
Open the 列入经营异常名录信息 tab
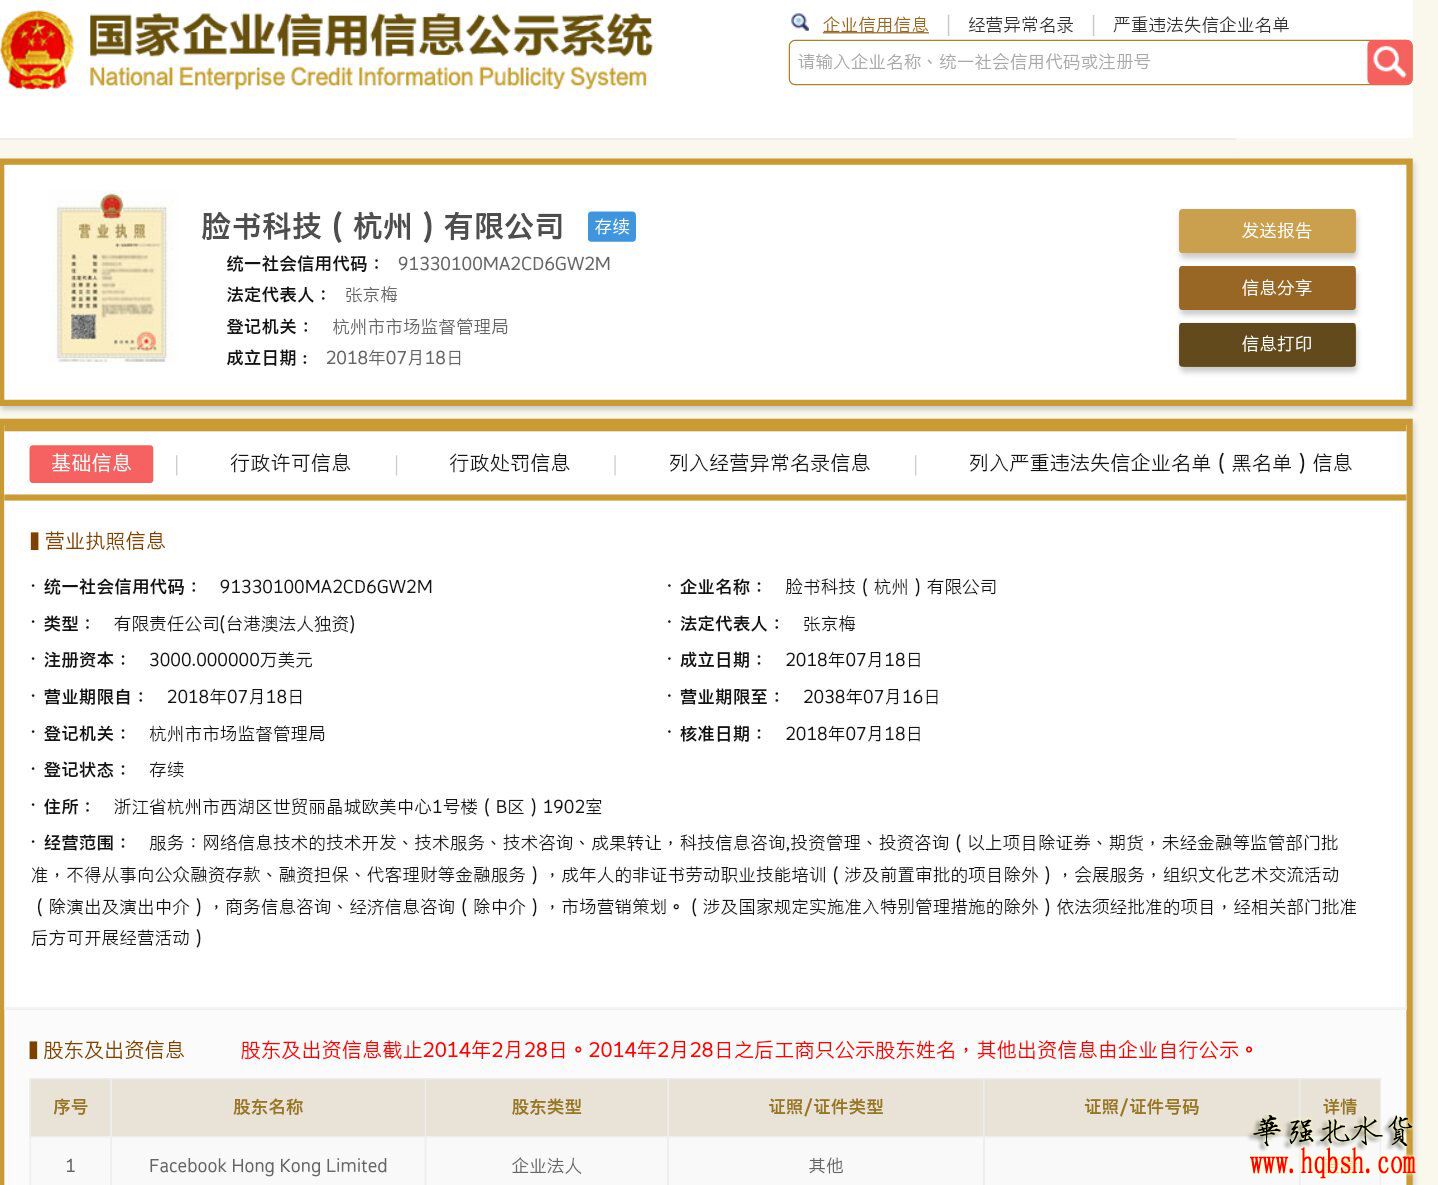[769, 463]
